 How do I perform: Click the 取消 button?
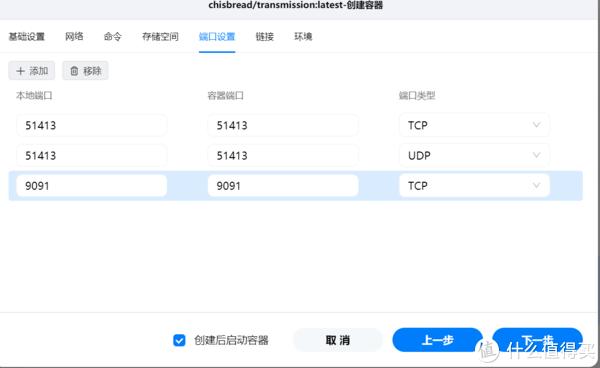tap(338, 340)
